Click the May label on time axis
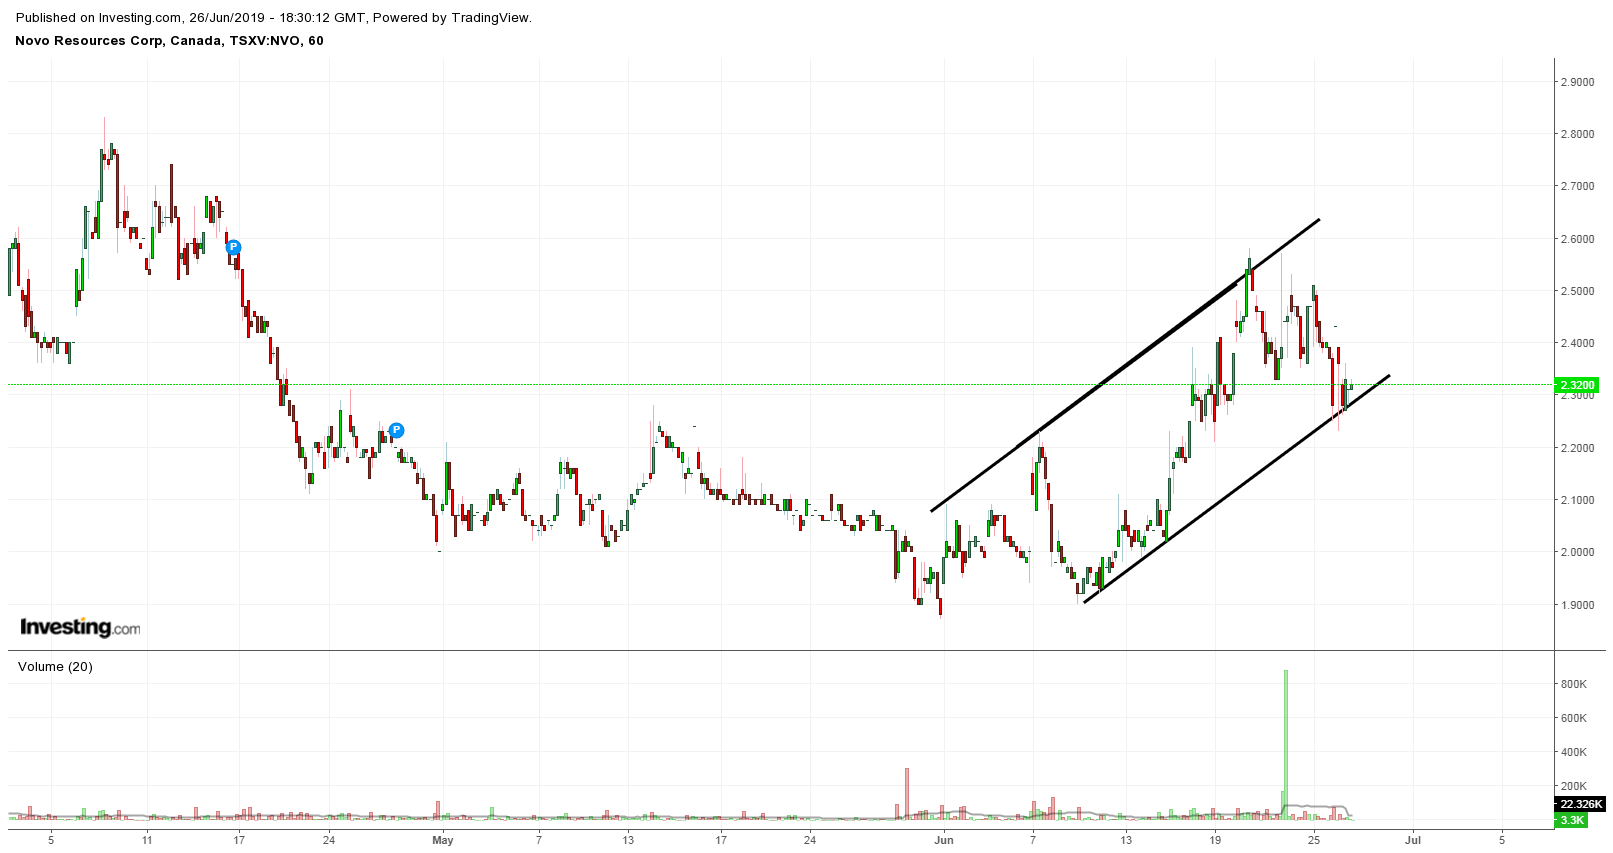The image size is (1613, 853). (x=443, y=840)
